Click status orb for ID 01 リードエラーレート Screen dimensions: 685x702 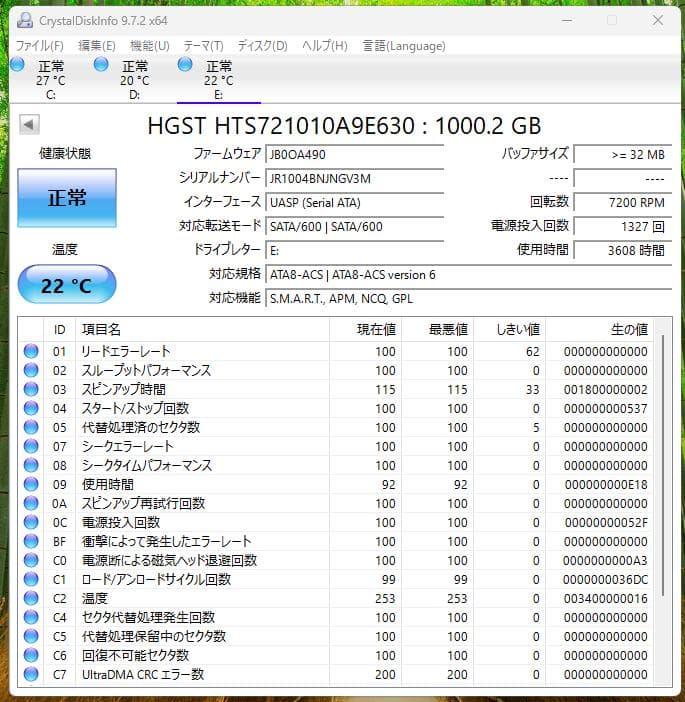pos(31,351)
